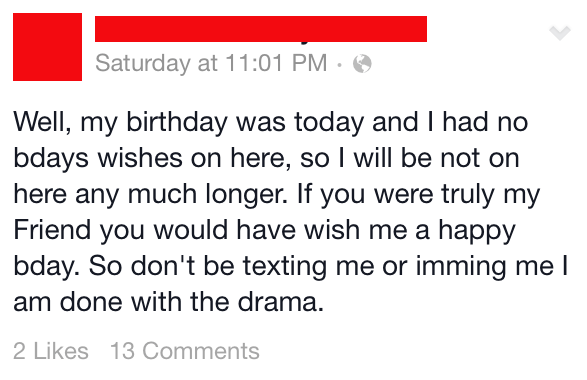
Task: Open the Saturday at 11:01 PM timestamp
Action: pos(211,63)
